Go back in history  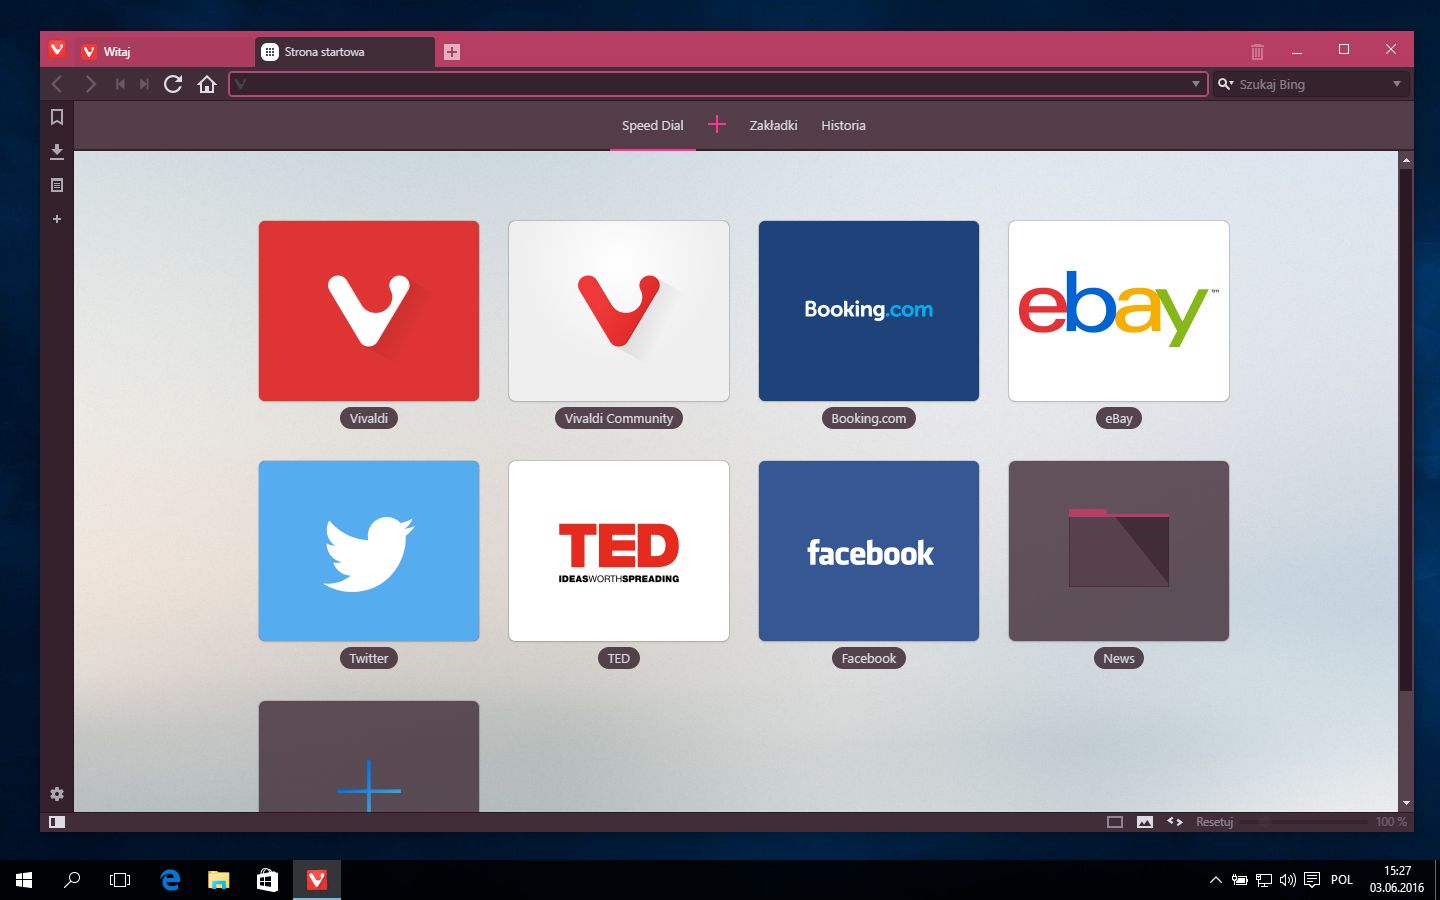click(57, 84)
